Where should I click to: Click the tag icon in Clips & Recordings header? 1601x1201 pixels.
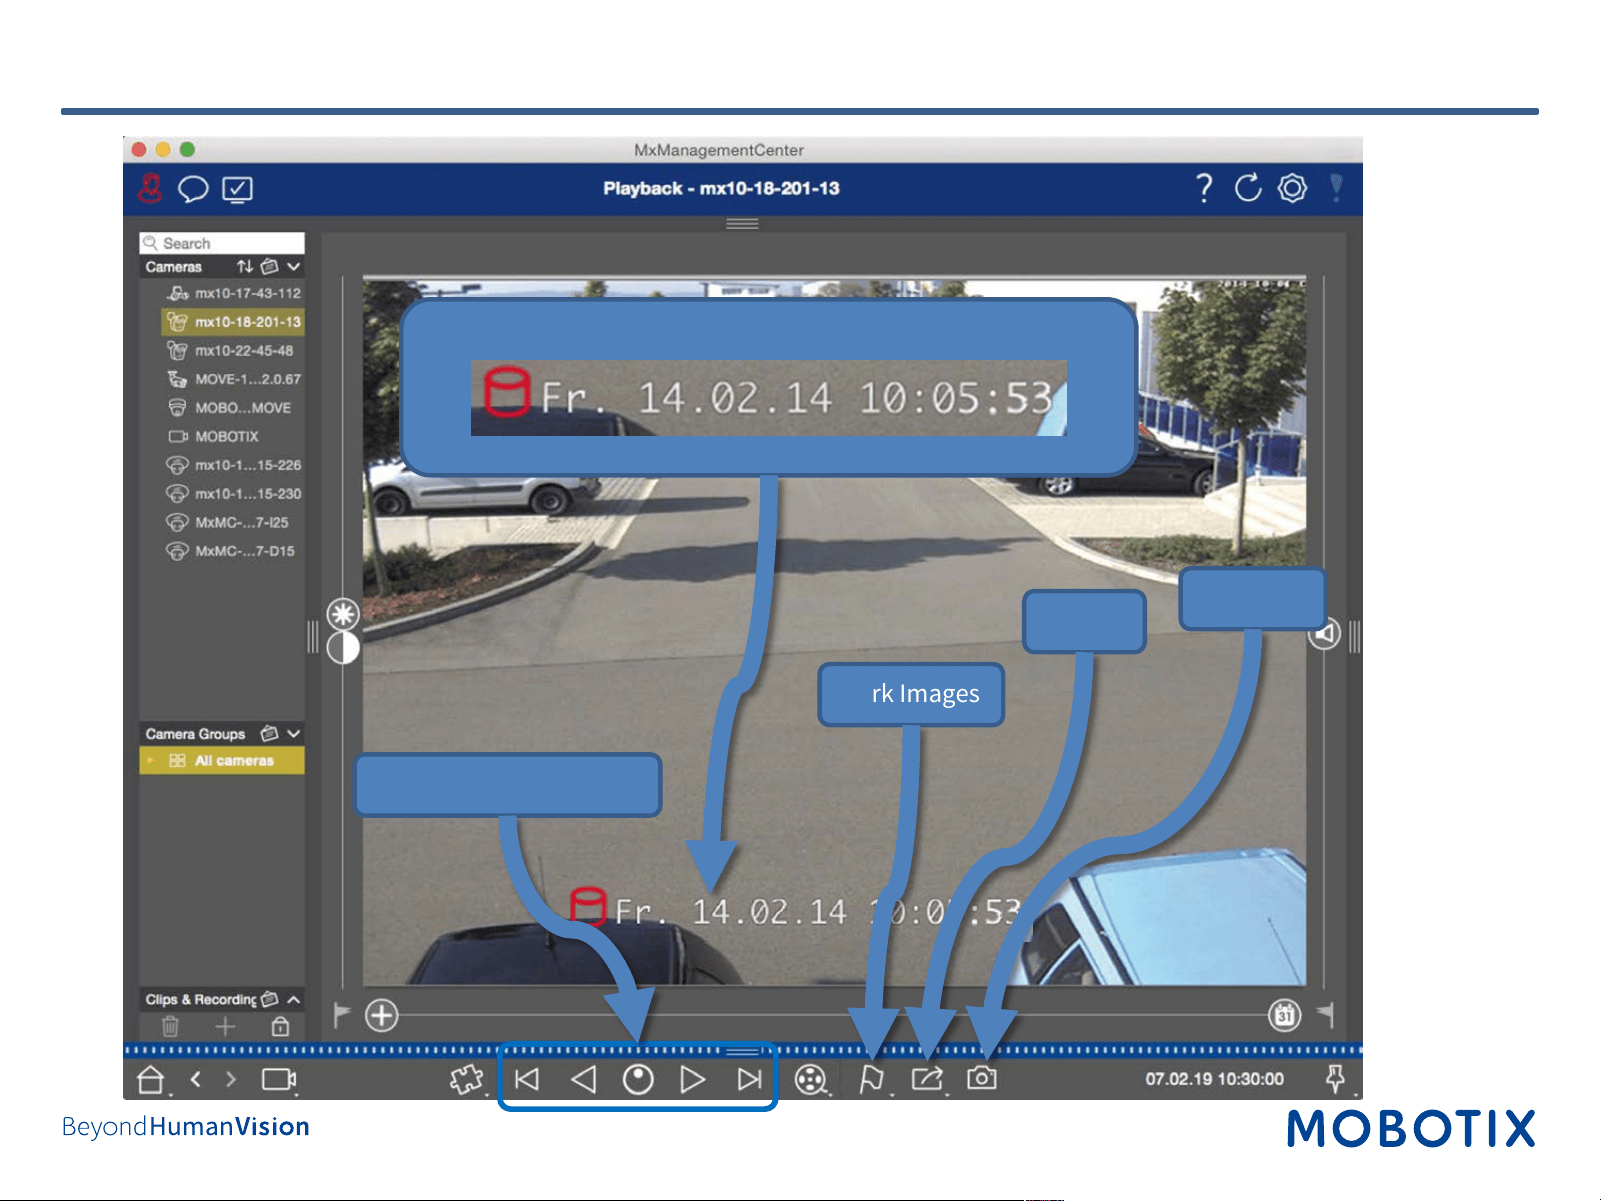coord(269,999)
